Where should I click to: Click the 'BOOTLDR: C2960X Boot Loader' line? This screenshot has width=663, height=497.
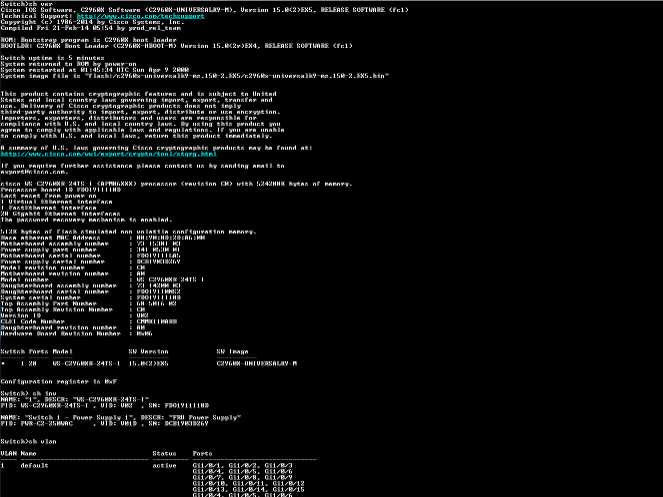[x=176, y=46]
